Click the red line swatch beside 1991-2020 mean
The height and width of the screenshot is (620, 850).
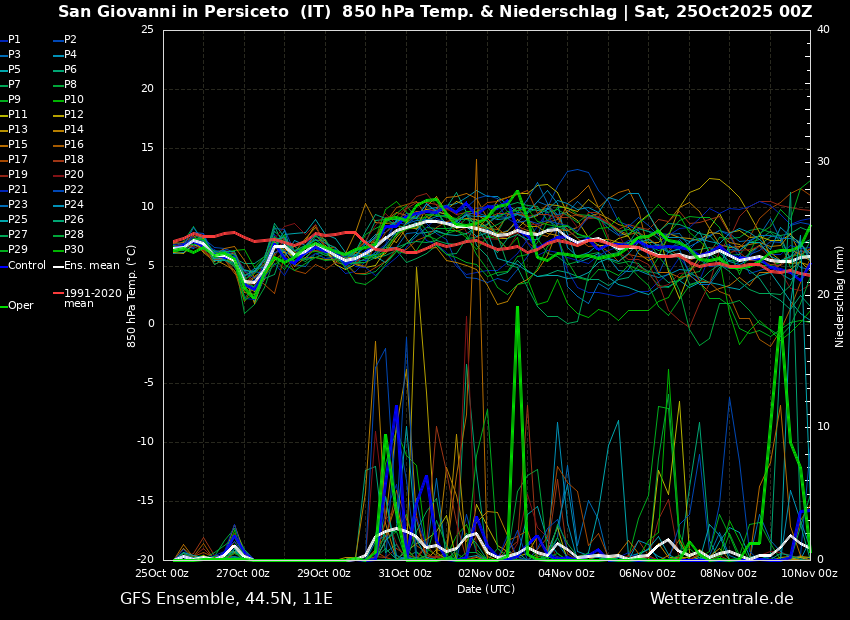(x=58, y=294)
